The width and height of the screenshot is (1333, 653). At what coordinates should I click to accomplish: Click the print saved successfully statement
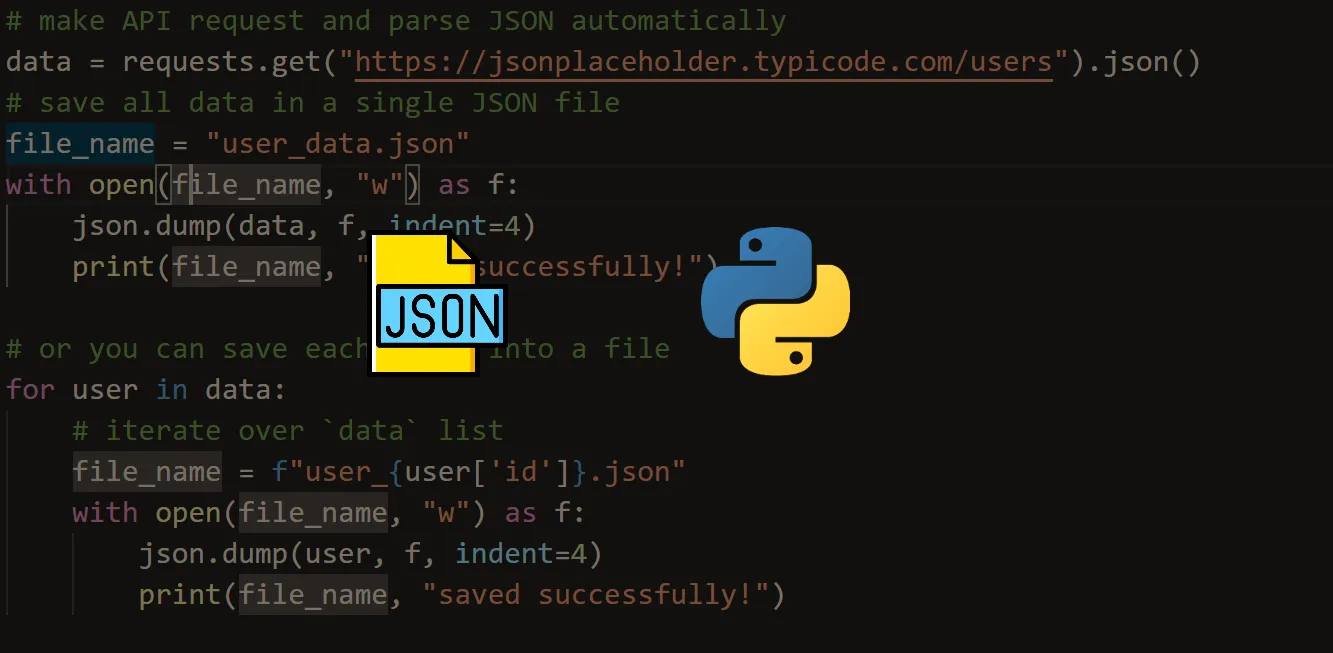click(x=460, y=594)
